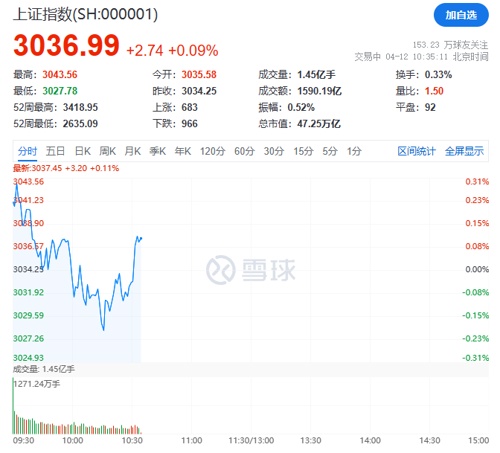Select the 分时 chart tab
The width and height of the screenshot is (500, 453).
click(27, 151)
